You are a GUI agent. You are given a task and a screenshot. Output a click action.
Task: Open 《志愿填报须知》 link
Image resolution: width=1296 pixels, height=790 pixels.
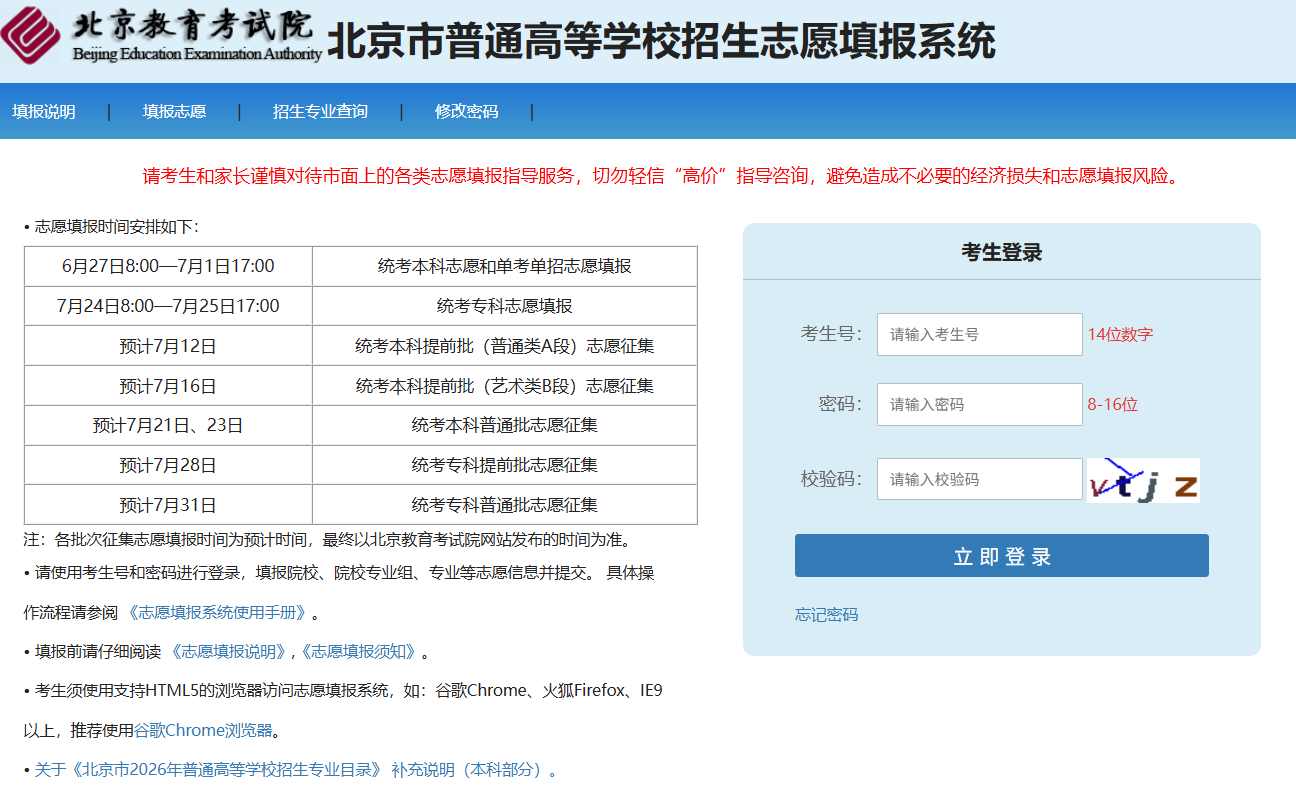(358, 652)
